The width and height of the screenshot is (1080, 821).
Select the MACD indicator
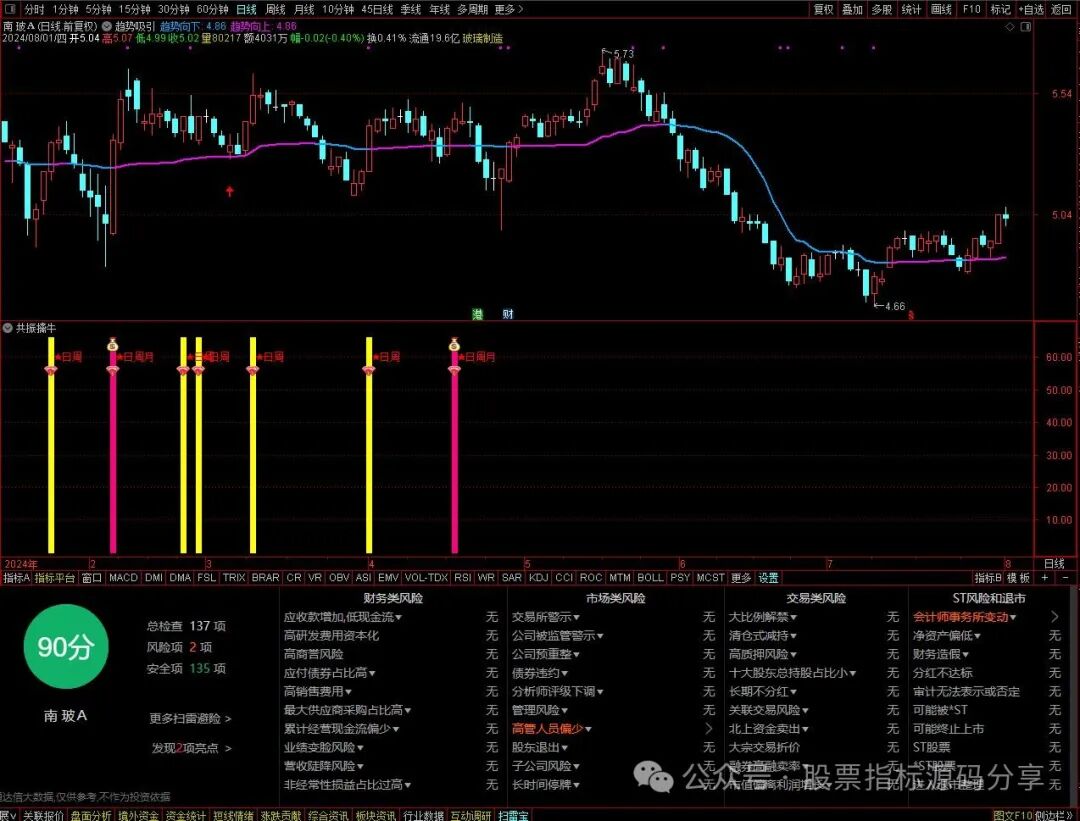pyautogui.click(x=123, y=578)
